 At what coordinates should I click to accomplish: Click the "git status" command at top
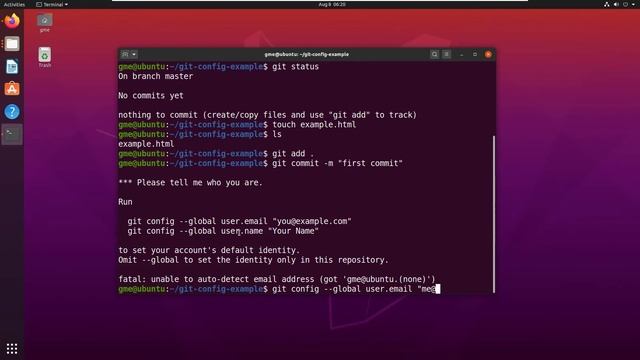point(295,67)
